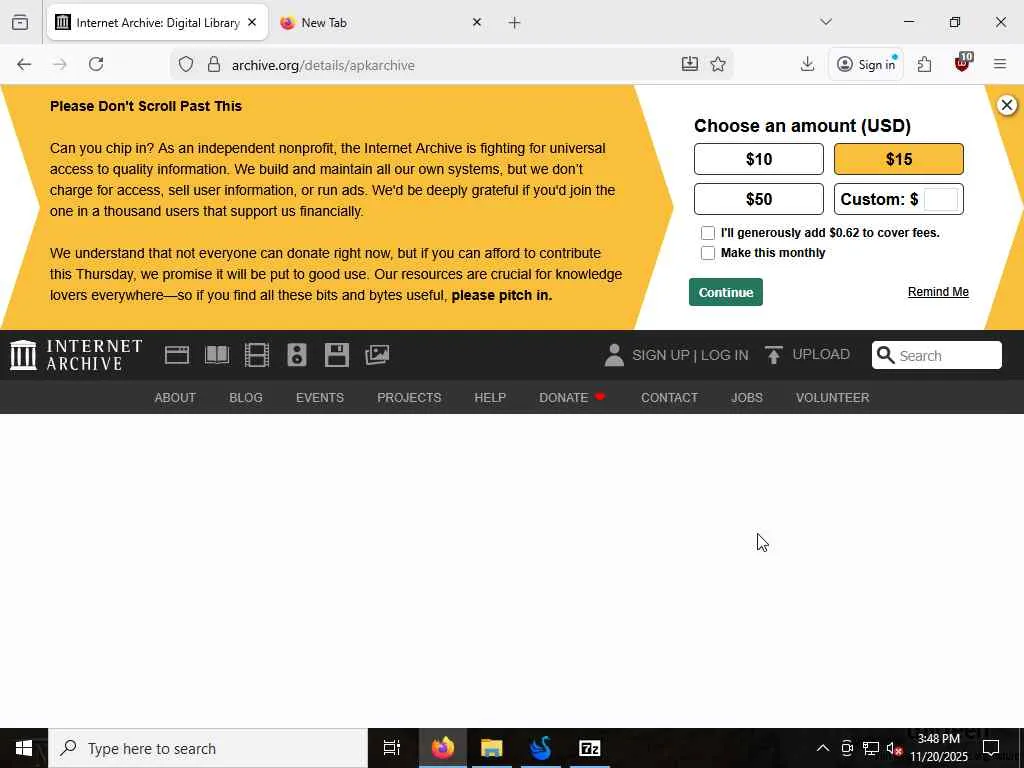Viewport: 1024px width, 768px height.
Task: Click the magnifier icon in Archive search box
Action: click(x=885, y=355)
